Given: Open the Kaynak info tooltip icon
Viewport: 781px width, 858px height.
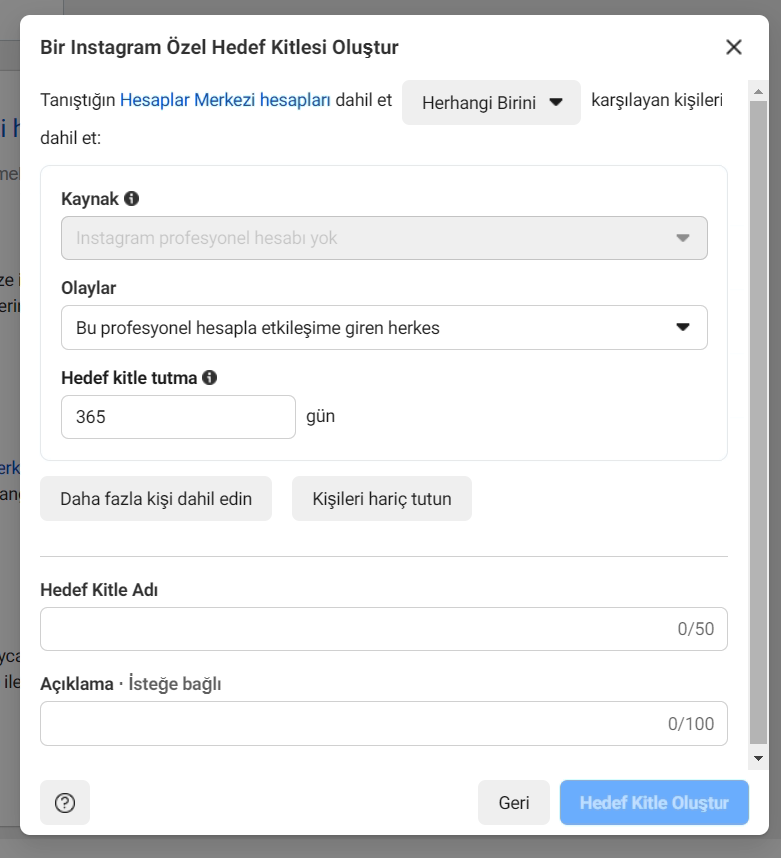Looking at the screenshot, I should (131, 198).
